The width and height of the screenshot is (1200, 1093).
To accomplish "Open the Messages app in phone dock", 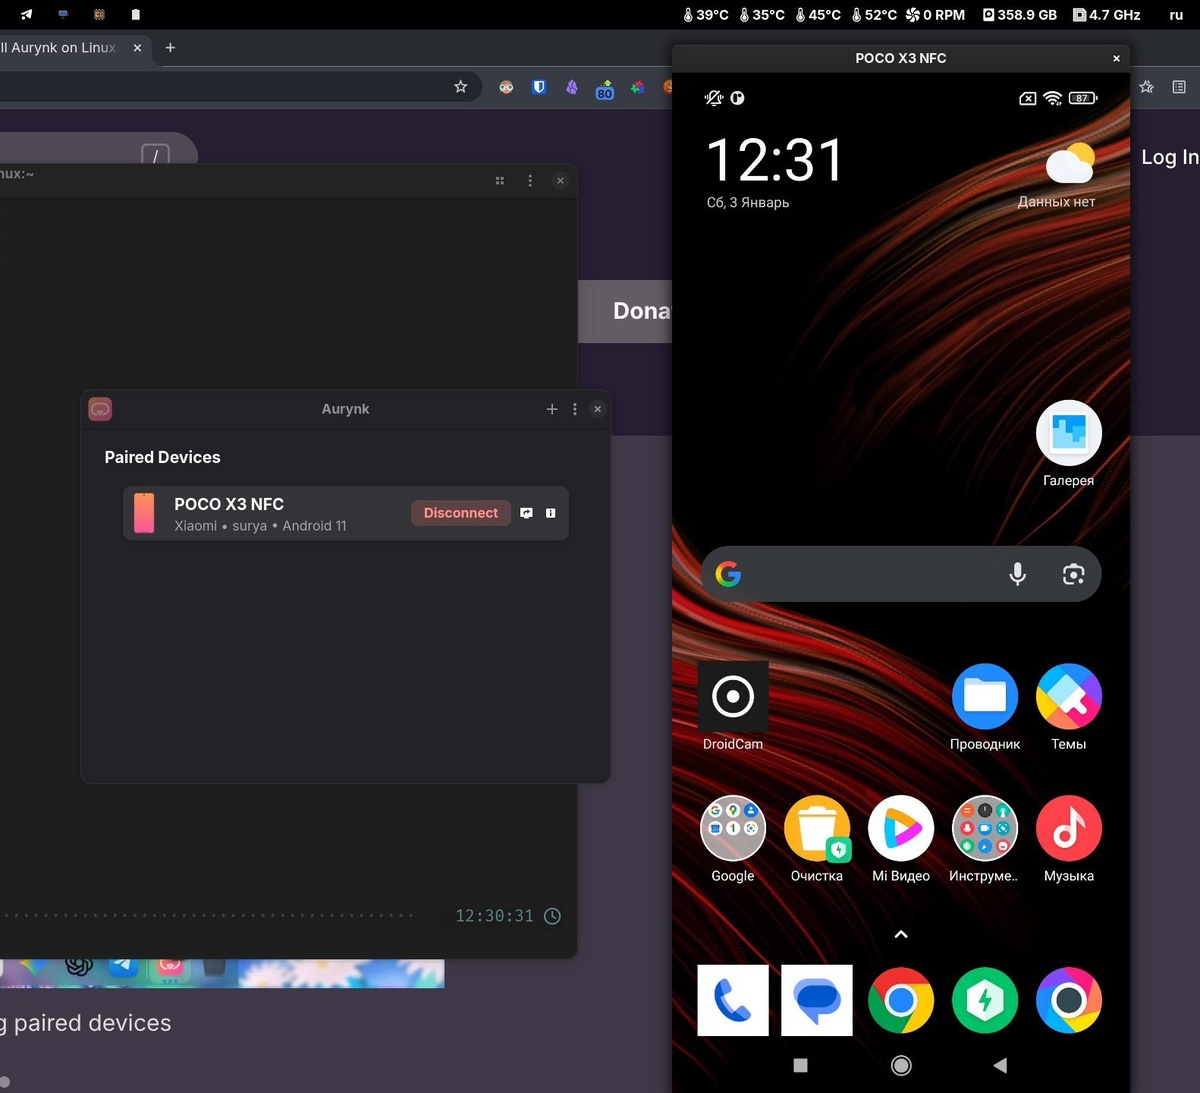I will 817,1000.
